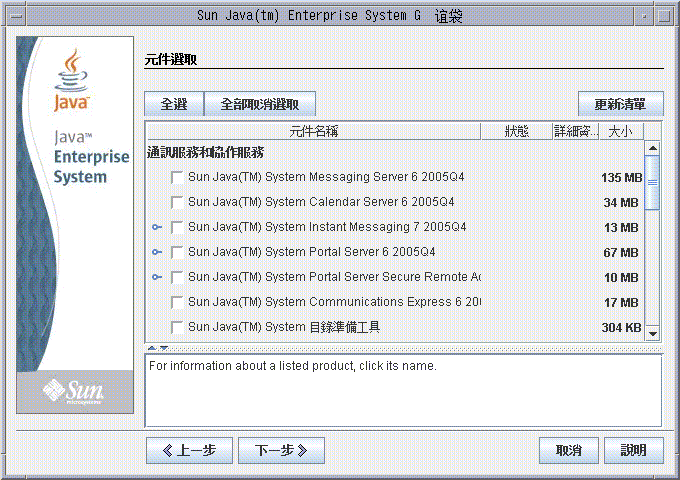Check Sun Java System Instant Messaging 7 2005Q4

pyautogui.click(x=177, y=227)
